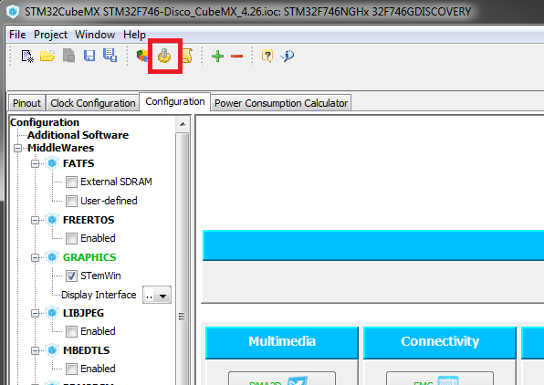Click the GRAPHICS middleware cube icon
Image resolution: width=544 pixels, height=385 pixels.
[x=52, y=257]
